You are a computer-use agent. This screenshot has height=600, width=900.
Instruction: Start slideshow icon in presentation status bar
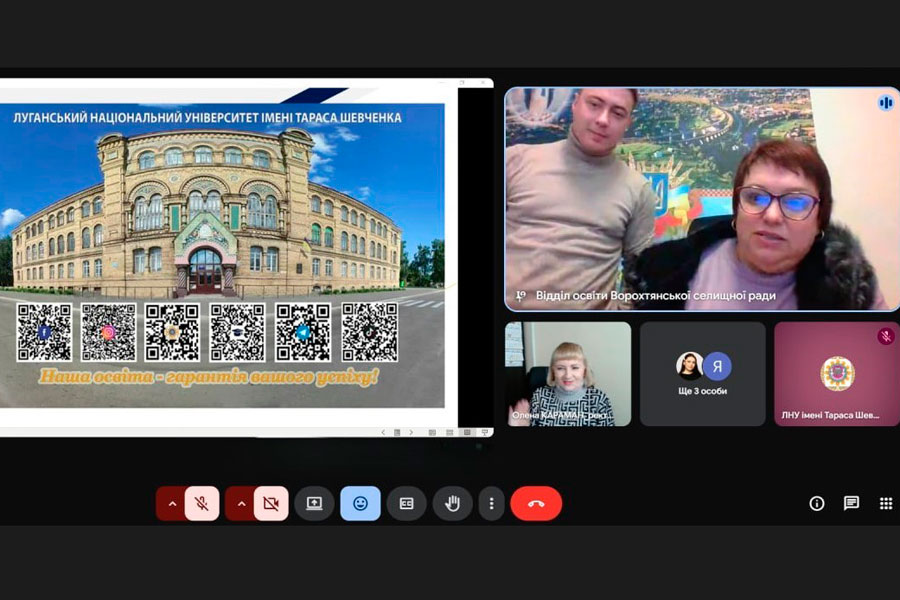(x=485, y=432)
